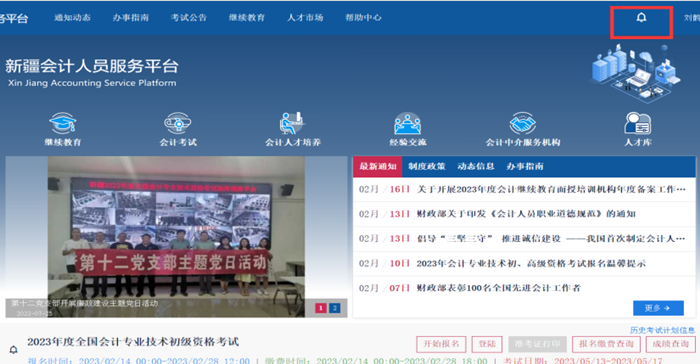Select carousel slide indicator 2

pyautogui.click(x=334, y=308)
